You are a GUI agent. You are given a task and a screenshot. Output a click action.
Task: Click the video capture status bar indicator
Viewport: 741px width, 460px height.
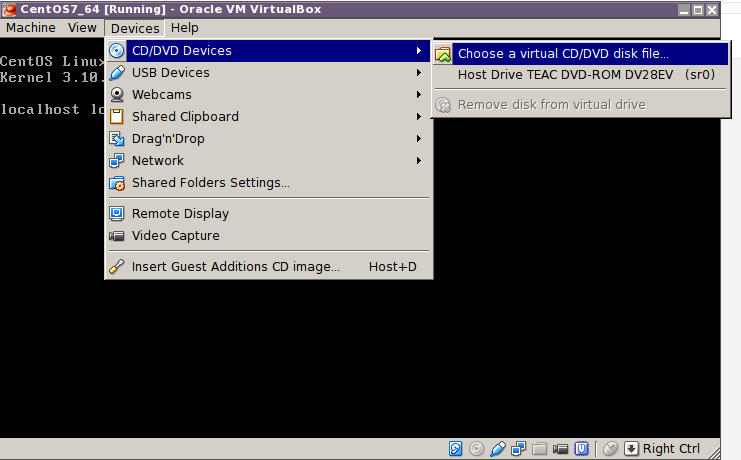click(x=560, y=448)
